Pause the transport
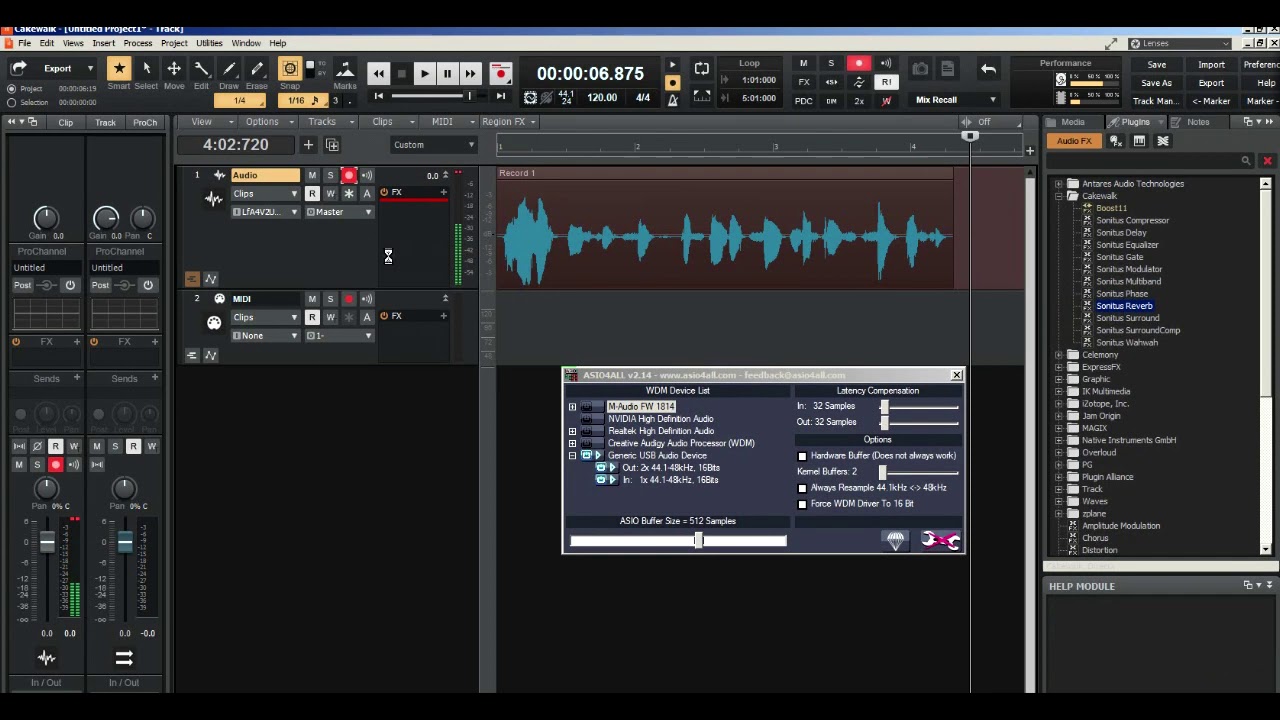Image resolution: width=1280 pixels, height=720 pixels. (447, 73)
